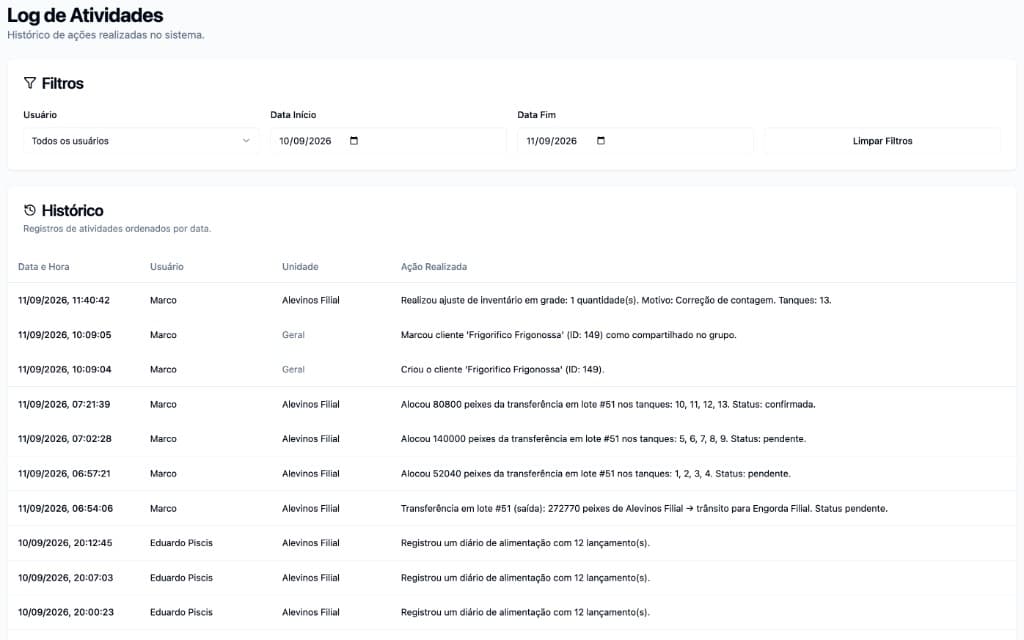Viewport: 1024px width, 640px height.
Task: Click the 'Alocou 52040 peixes' action text
Action: (x=596, y=473)
